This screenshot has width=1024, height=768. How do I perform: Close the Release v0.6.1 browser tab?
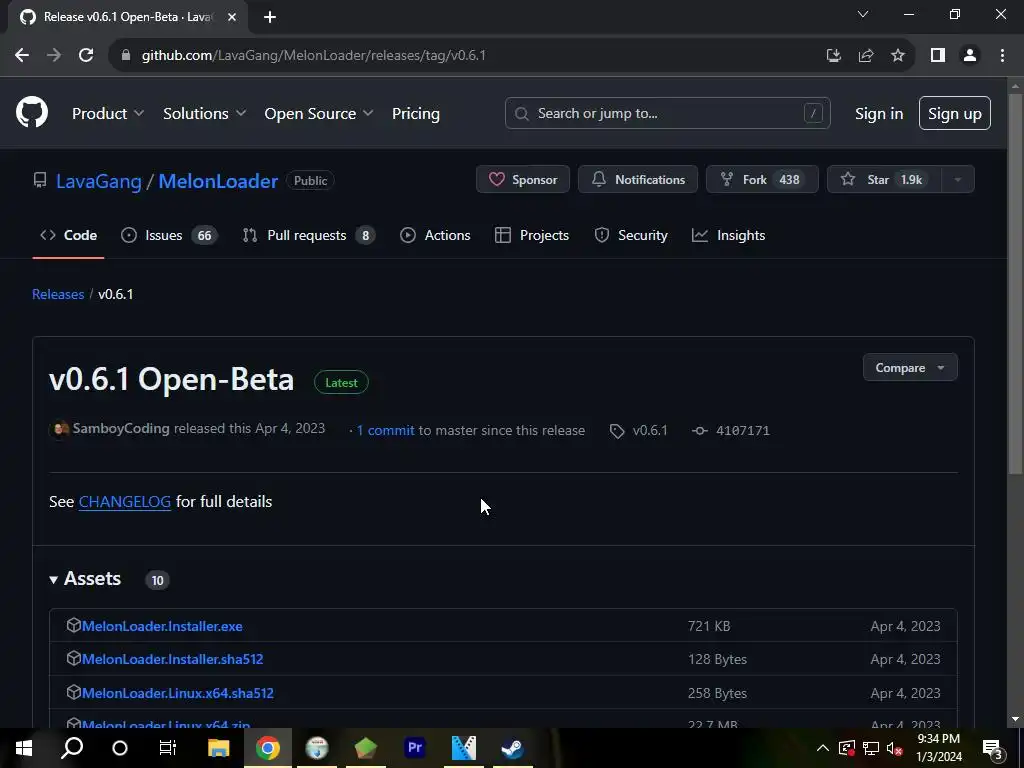232,17
